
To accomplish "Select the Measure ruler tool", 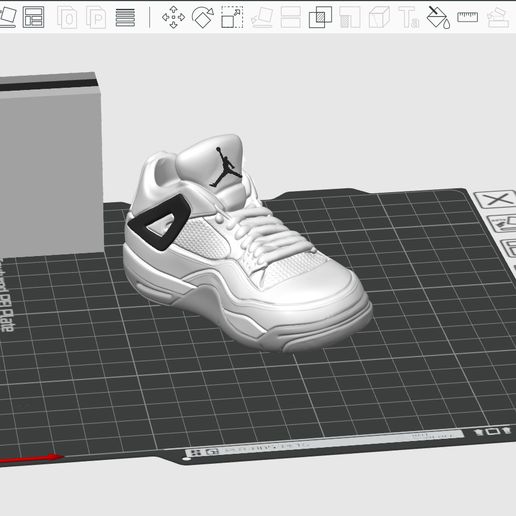I will [x=467, y=17].
